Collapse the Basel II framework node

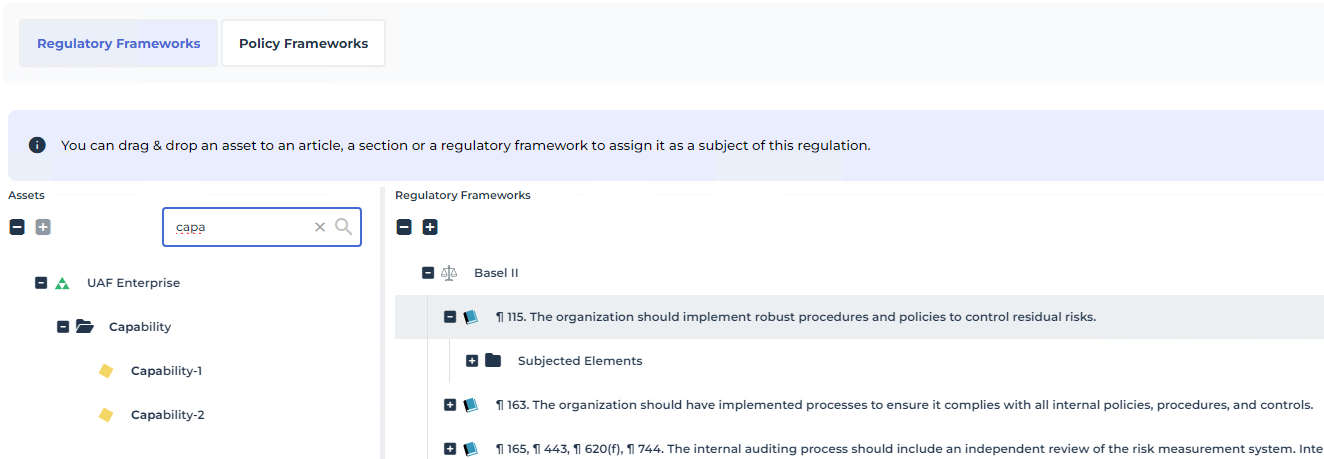[x=428, y=273]
